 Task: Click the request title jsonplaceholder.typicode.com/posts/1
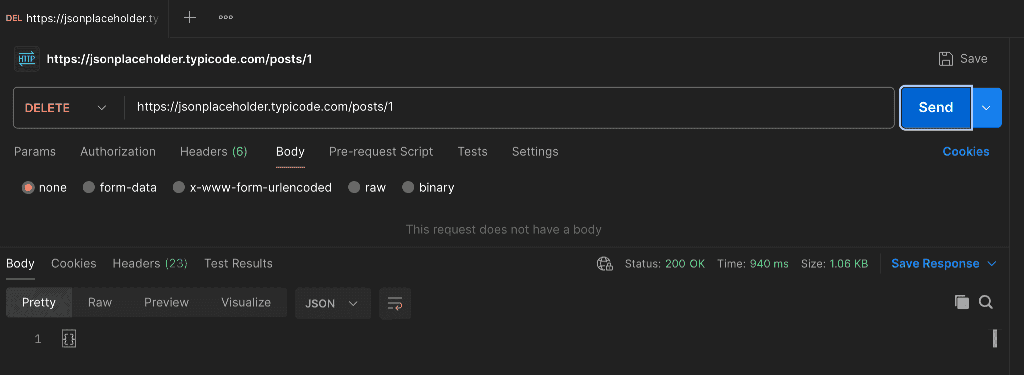[180, 59]
